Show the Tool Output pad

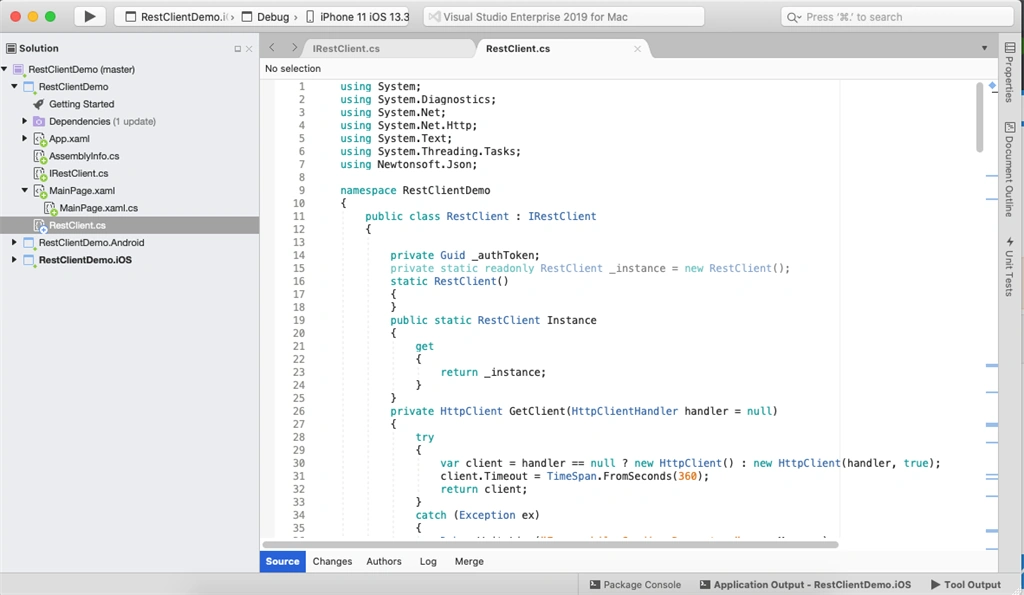966,585
